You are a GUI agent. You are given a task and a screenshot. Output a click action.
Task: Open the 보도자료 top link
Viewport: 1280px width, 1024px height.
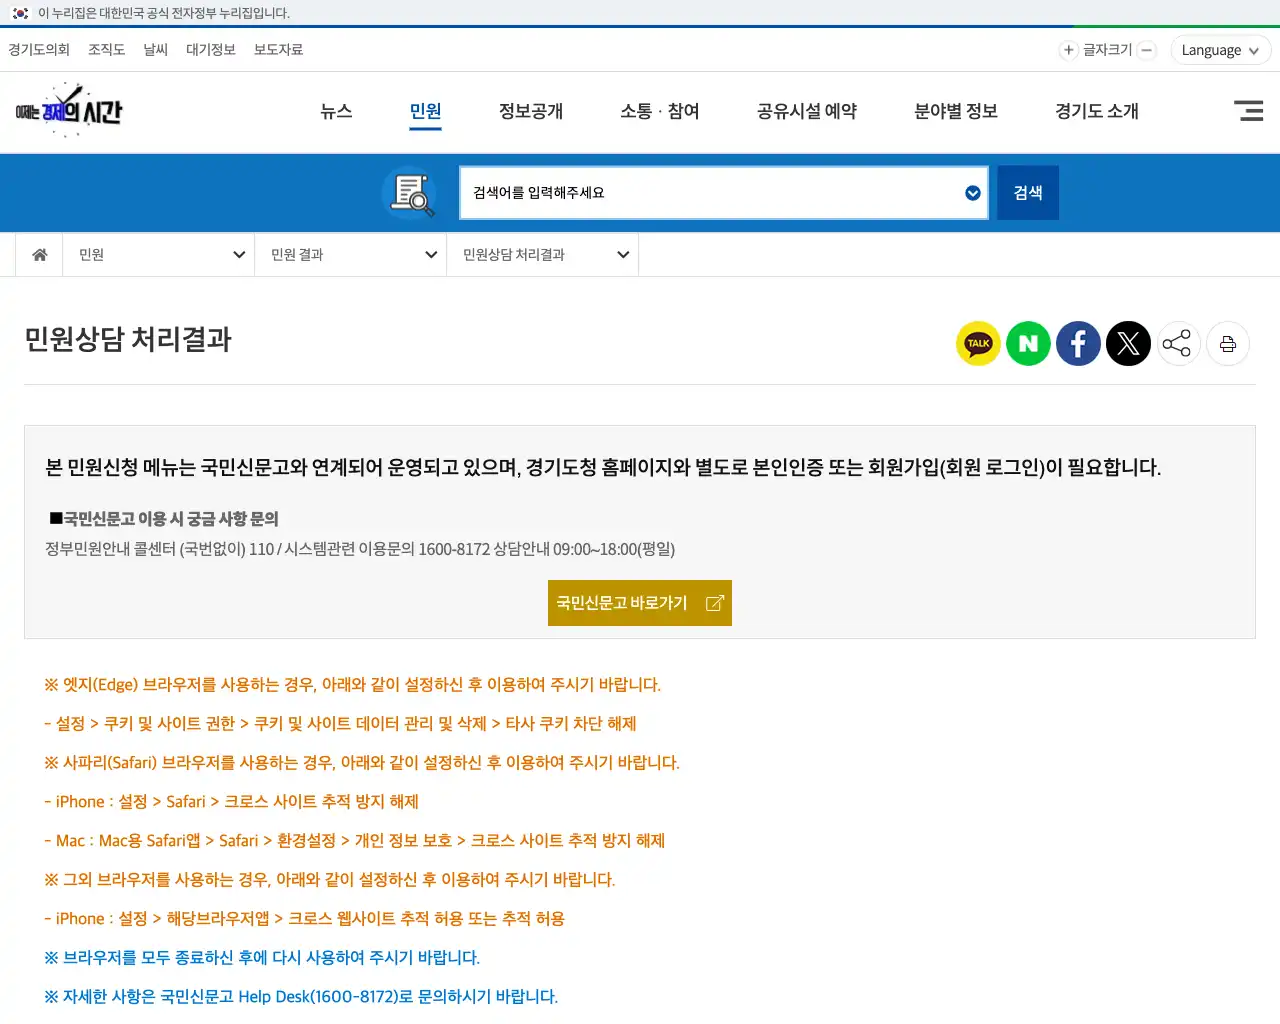click(x=279, y=50)
